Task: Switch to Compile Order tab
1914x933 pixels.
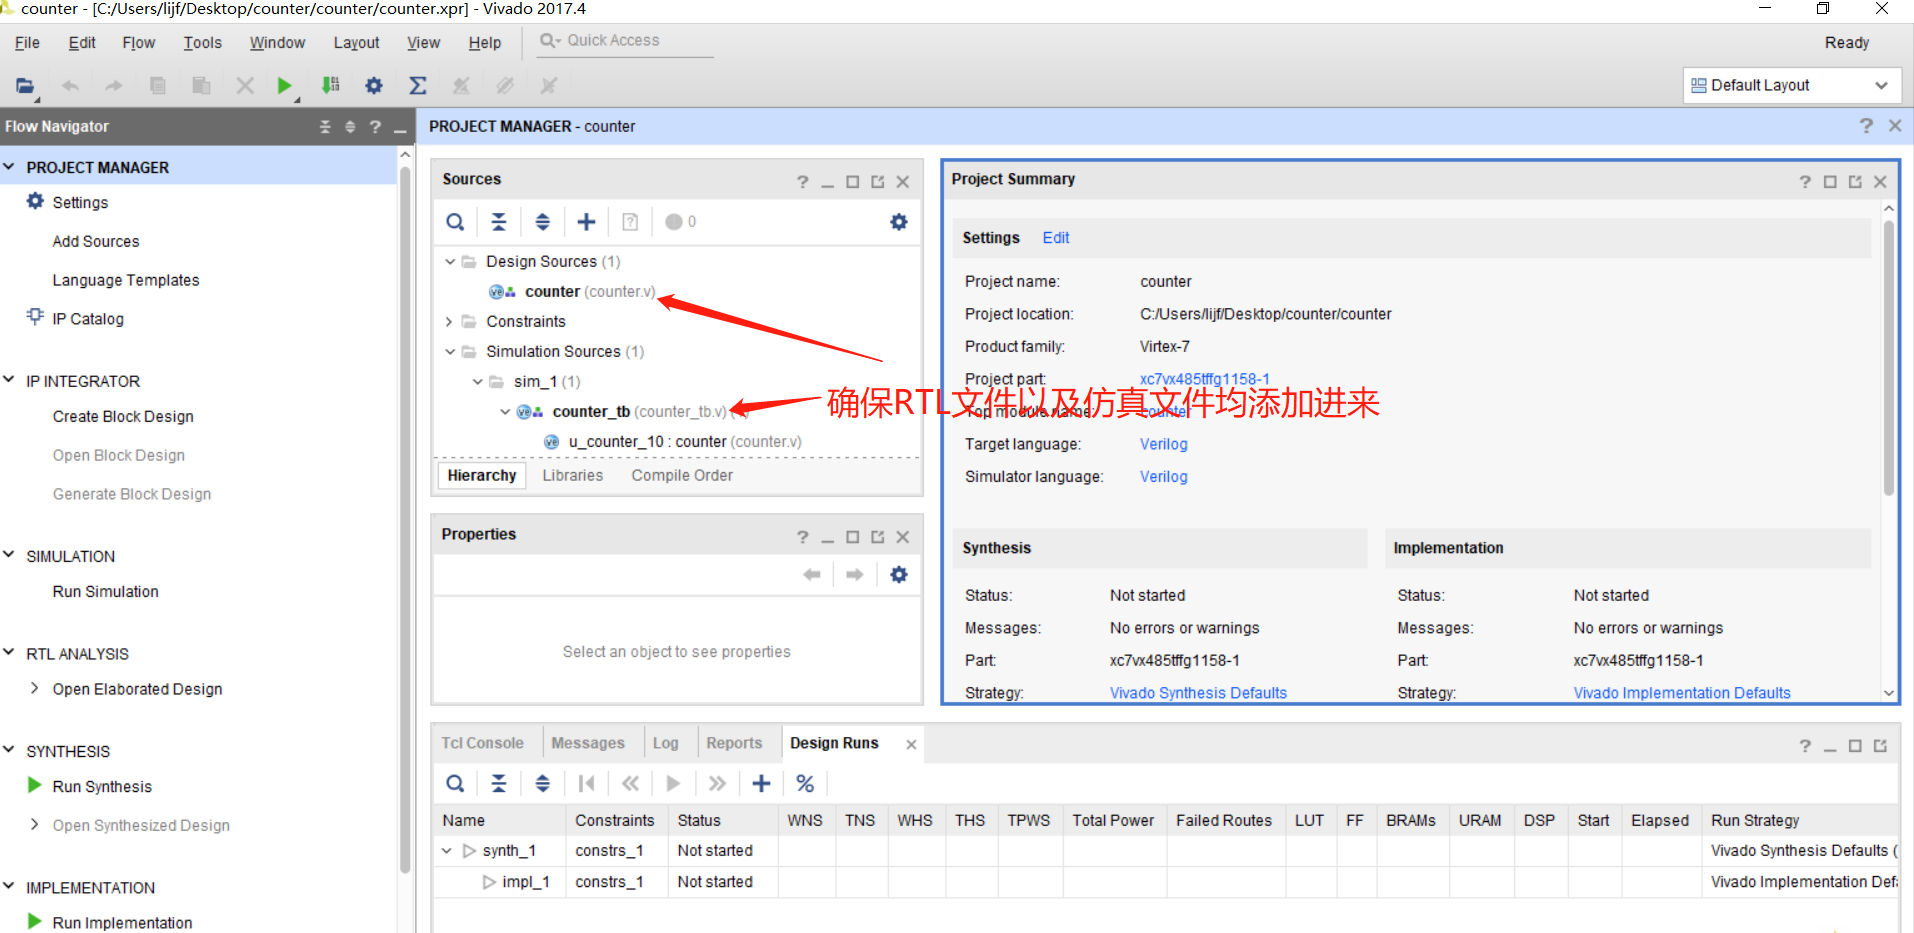Action: click(x=682, y=476)
